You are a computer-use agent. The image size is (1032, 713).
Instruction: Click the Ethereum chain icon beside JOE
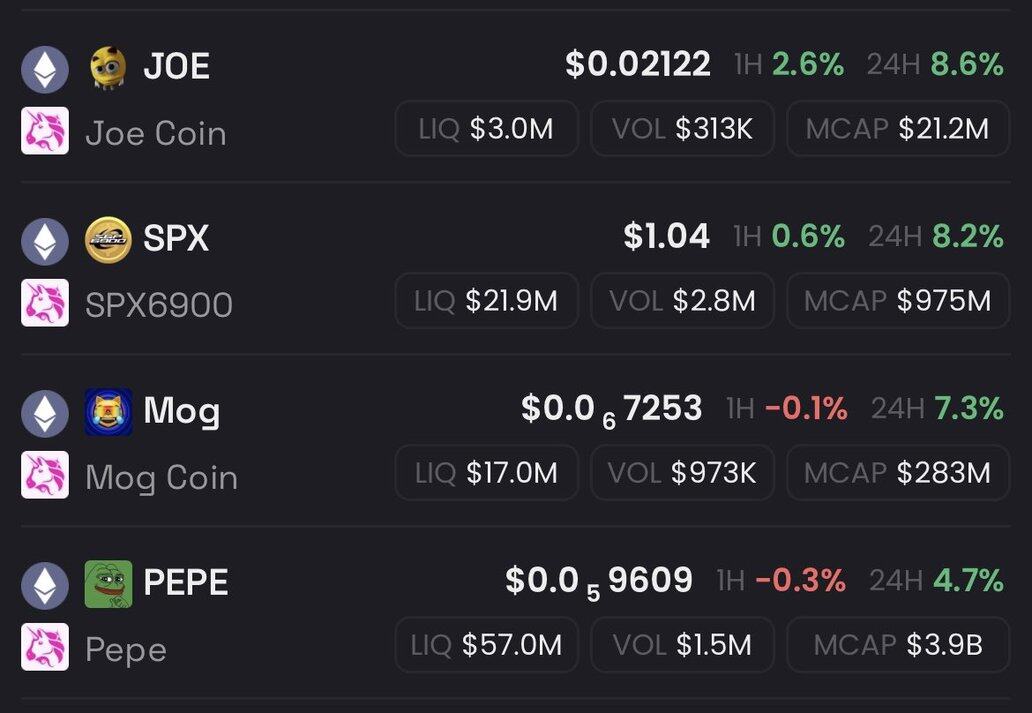[x=45, y=69]
